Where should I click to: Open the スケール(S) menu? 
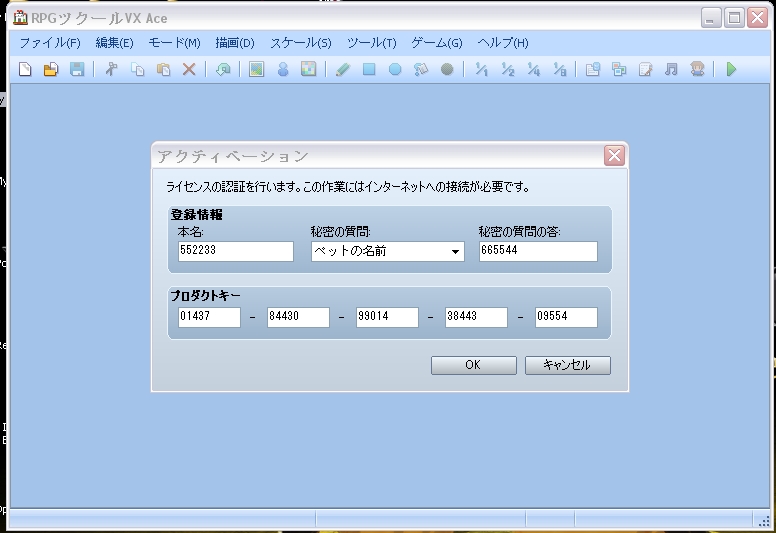click(301, 43)
